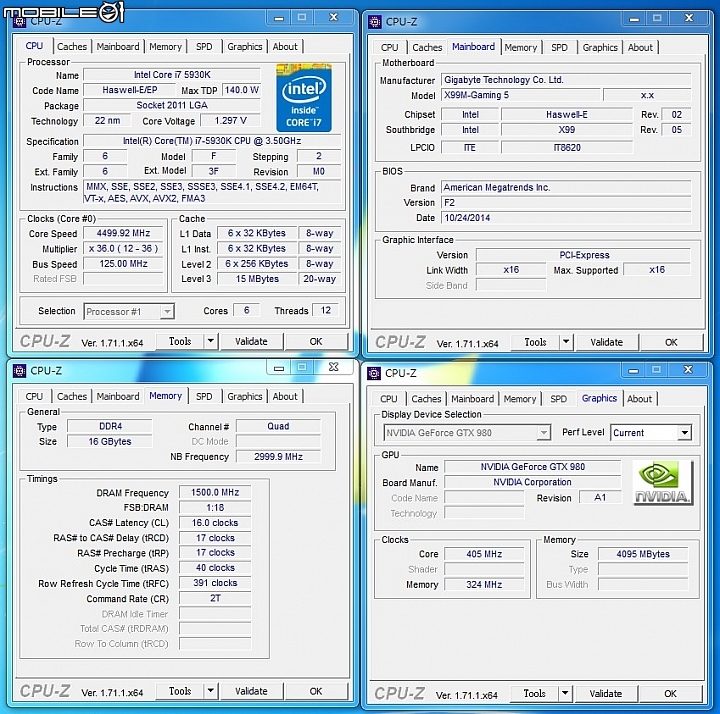
Task: Minimize the Memory CPU-Z window
Action: (279, 367)
